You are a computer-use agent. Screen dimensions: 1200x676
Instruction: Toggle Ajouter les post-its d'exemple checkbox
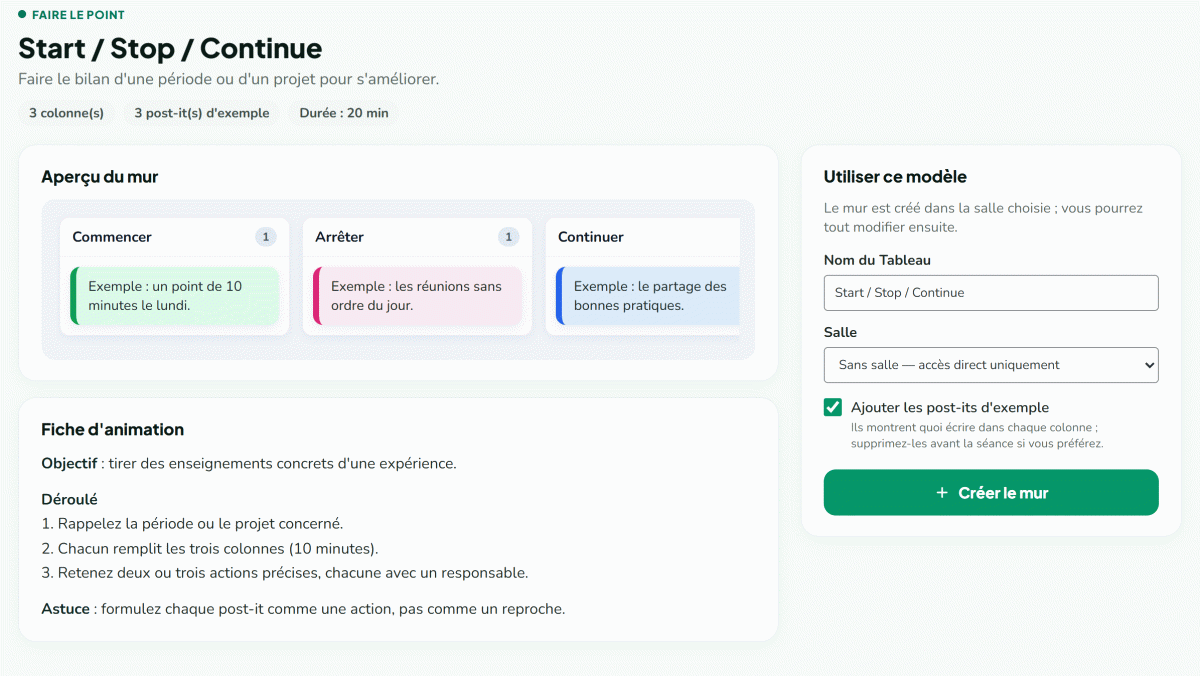tap(833, 408)
